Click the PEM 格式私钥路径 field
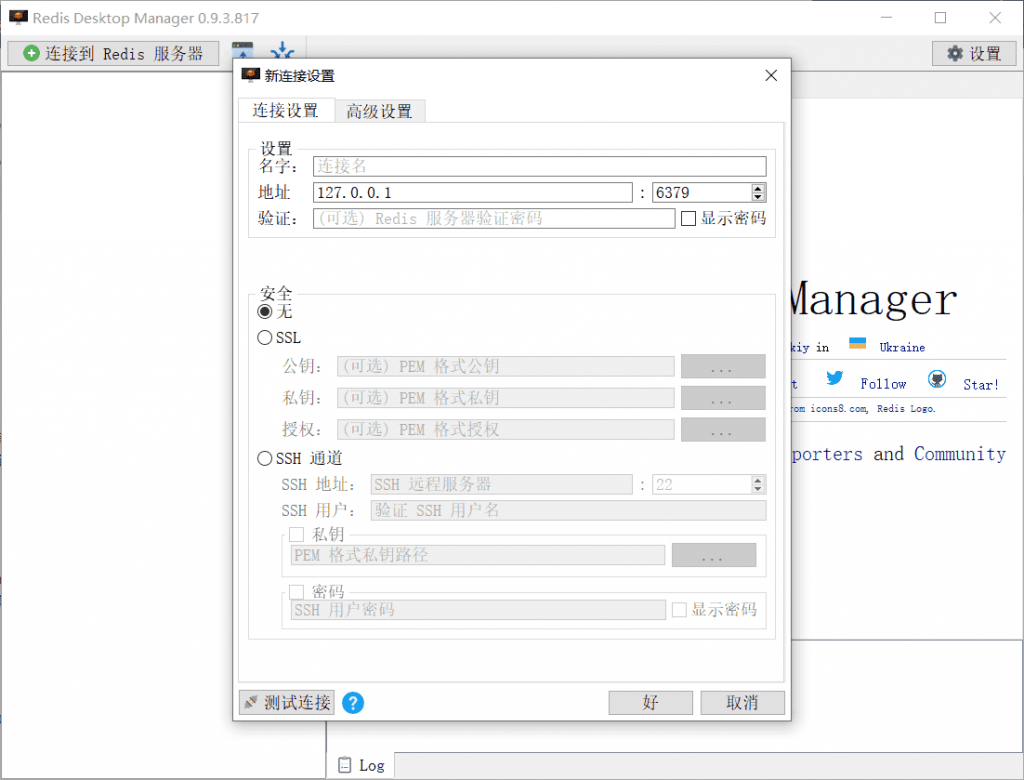This screenshot has height=780, width=1024. coord(477,555)
